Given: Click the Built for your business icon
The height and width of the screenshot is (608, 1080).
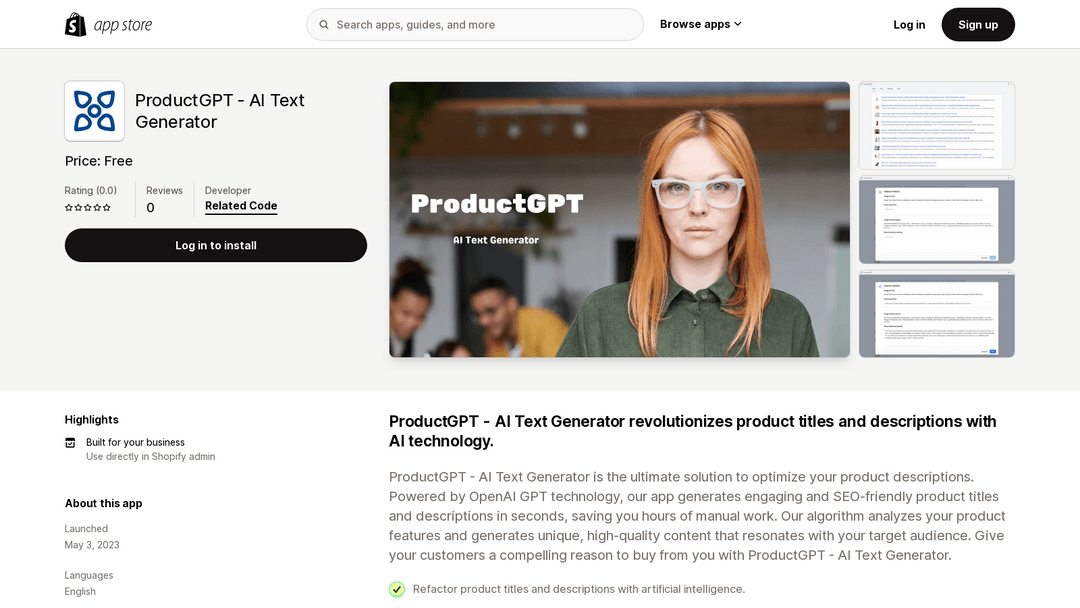Looking at the screenshot, I should coord(70,442).
